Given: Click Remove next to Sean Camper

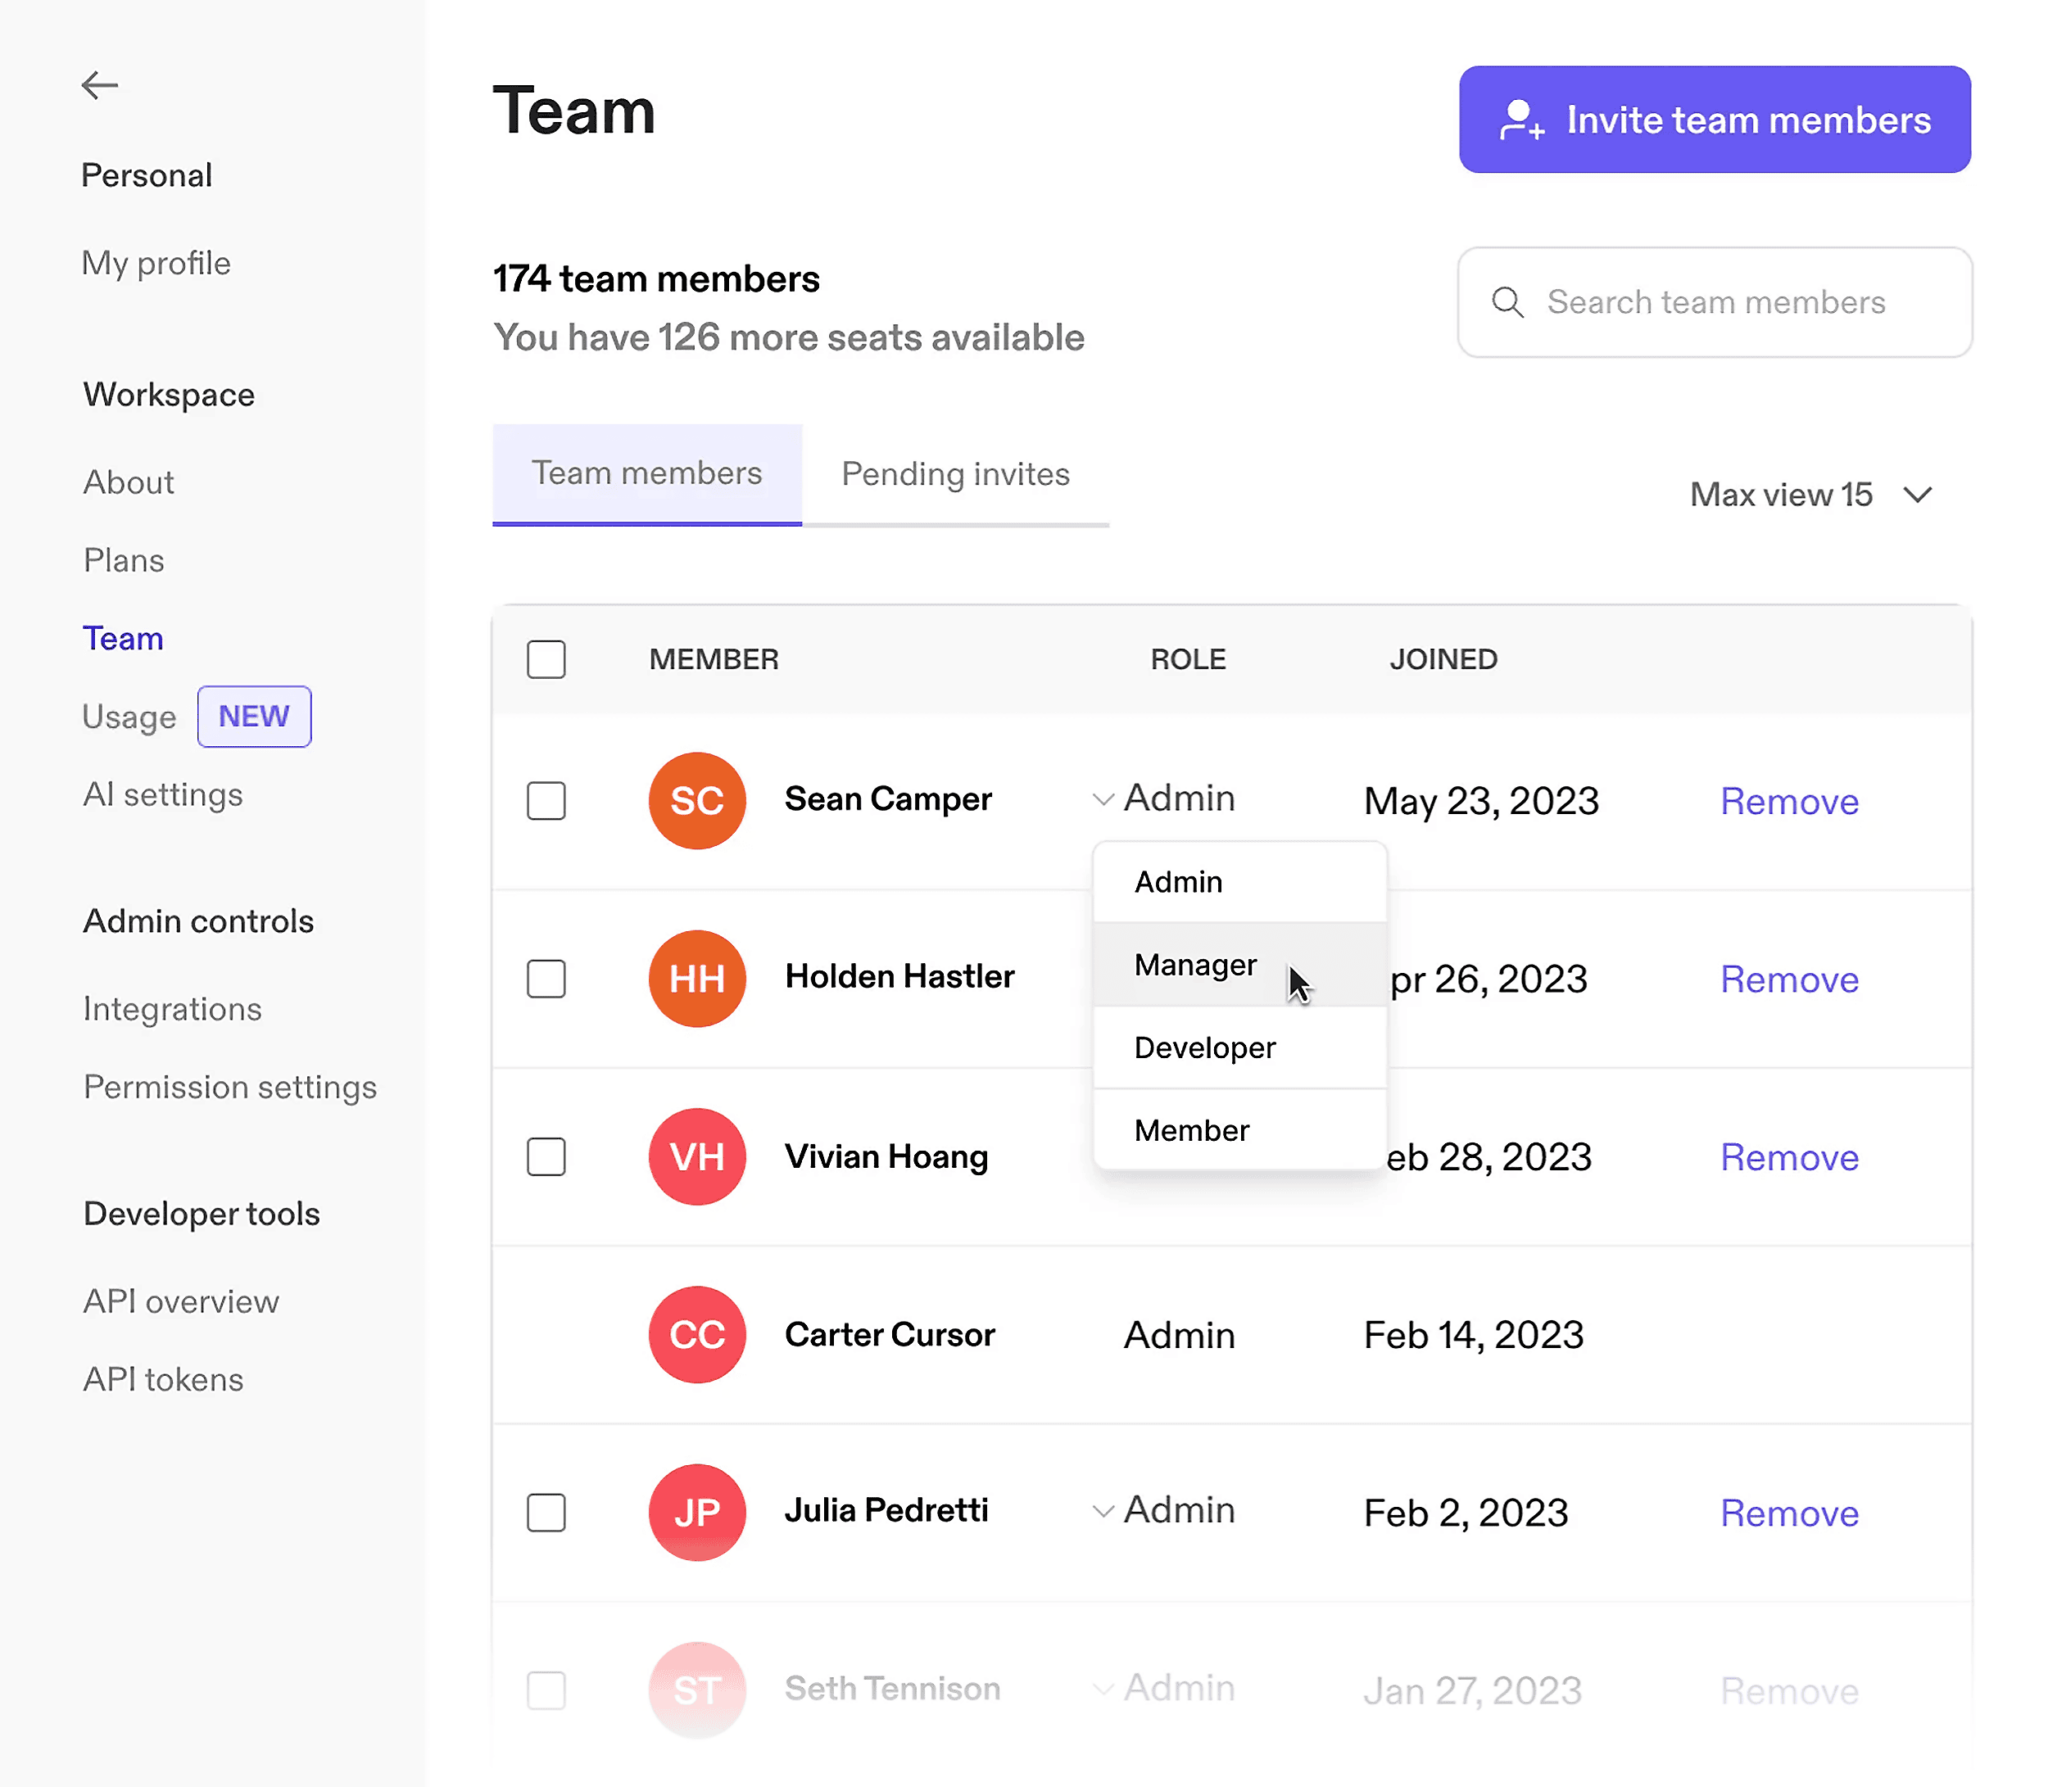Looking at the screenshot, I should tap(1790, 799).
